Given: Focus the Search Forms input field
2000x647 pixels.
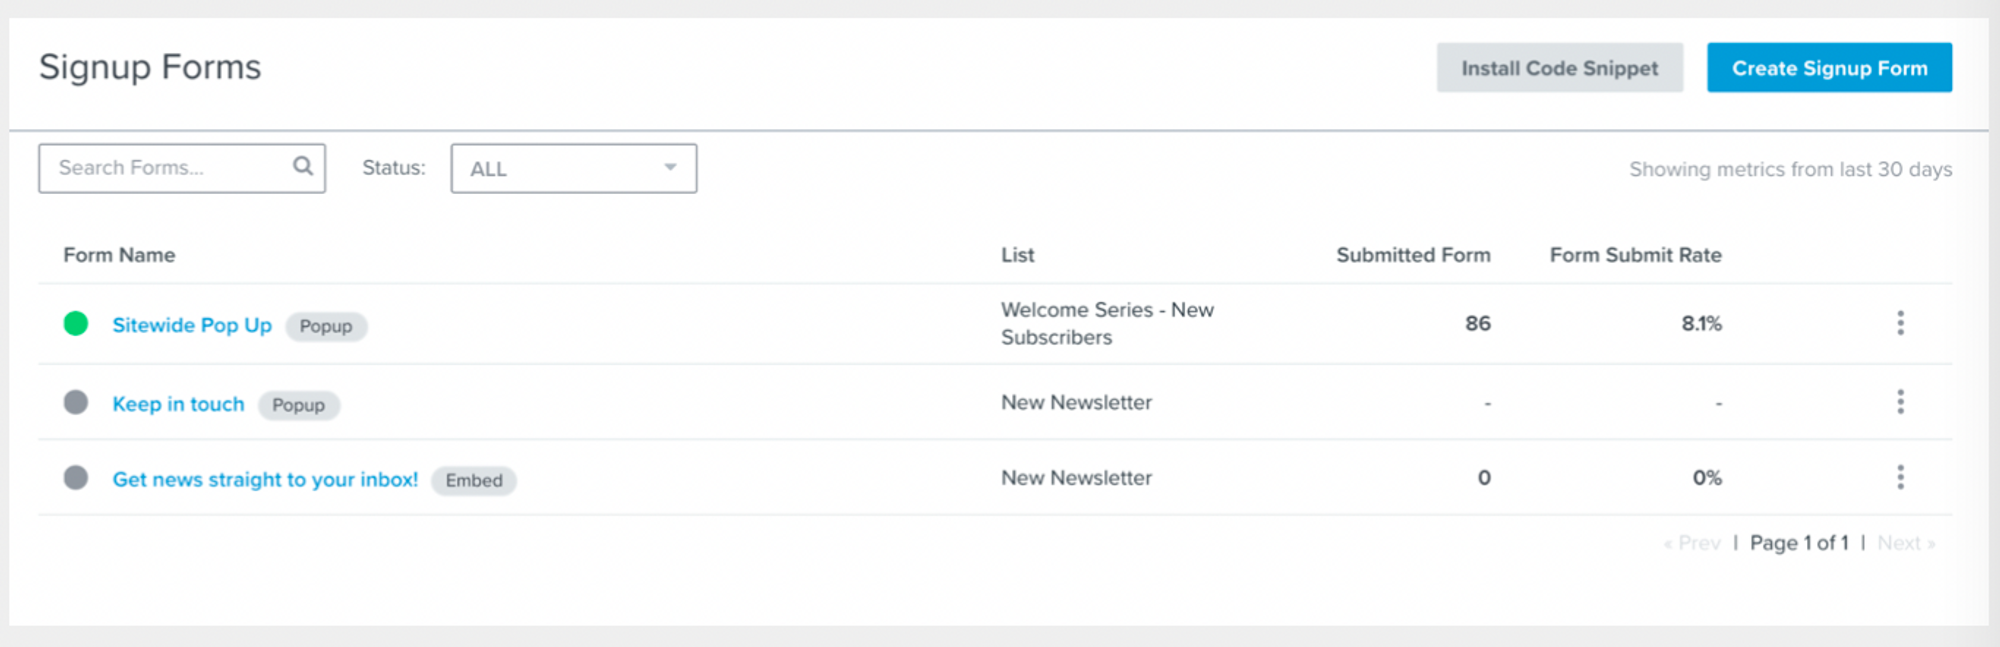Looking at the screenshot, I should coord(170,168).
